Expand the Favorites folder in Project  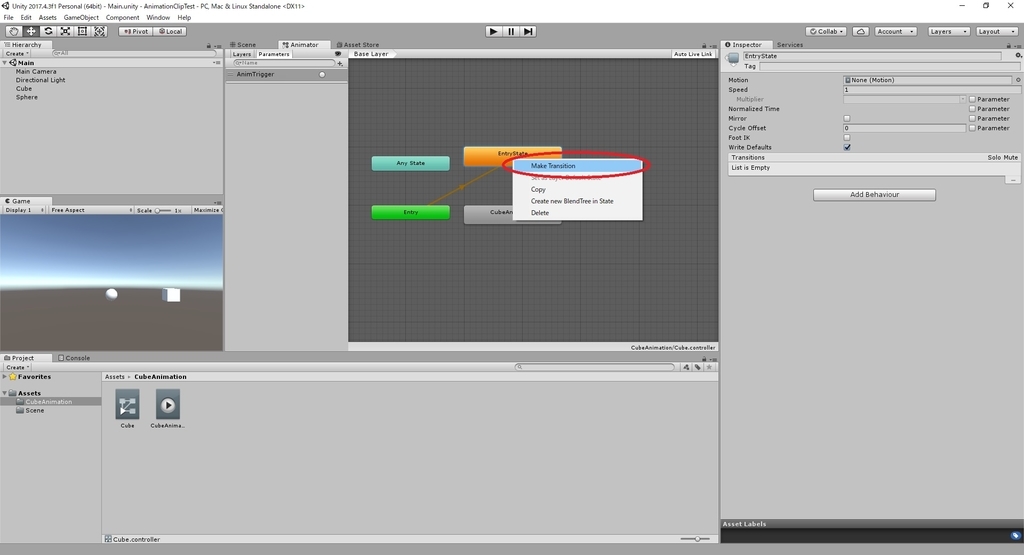pyautogui.click(x=5, y=377)
